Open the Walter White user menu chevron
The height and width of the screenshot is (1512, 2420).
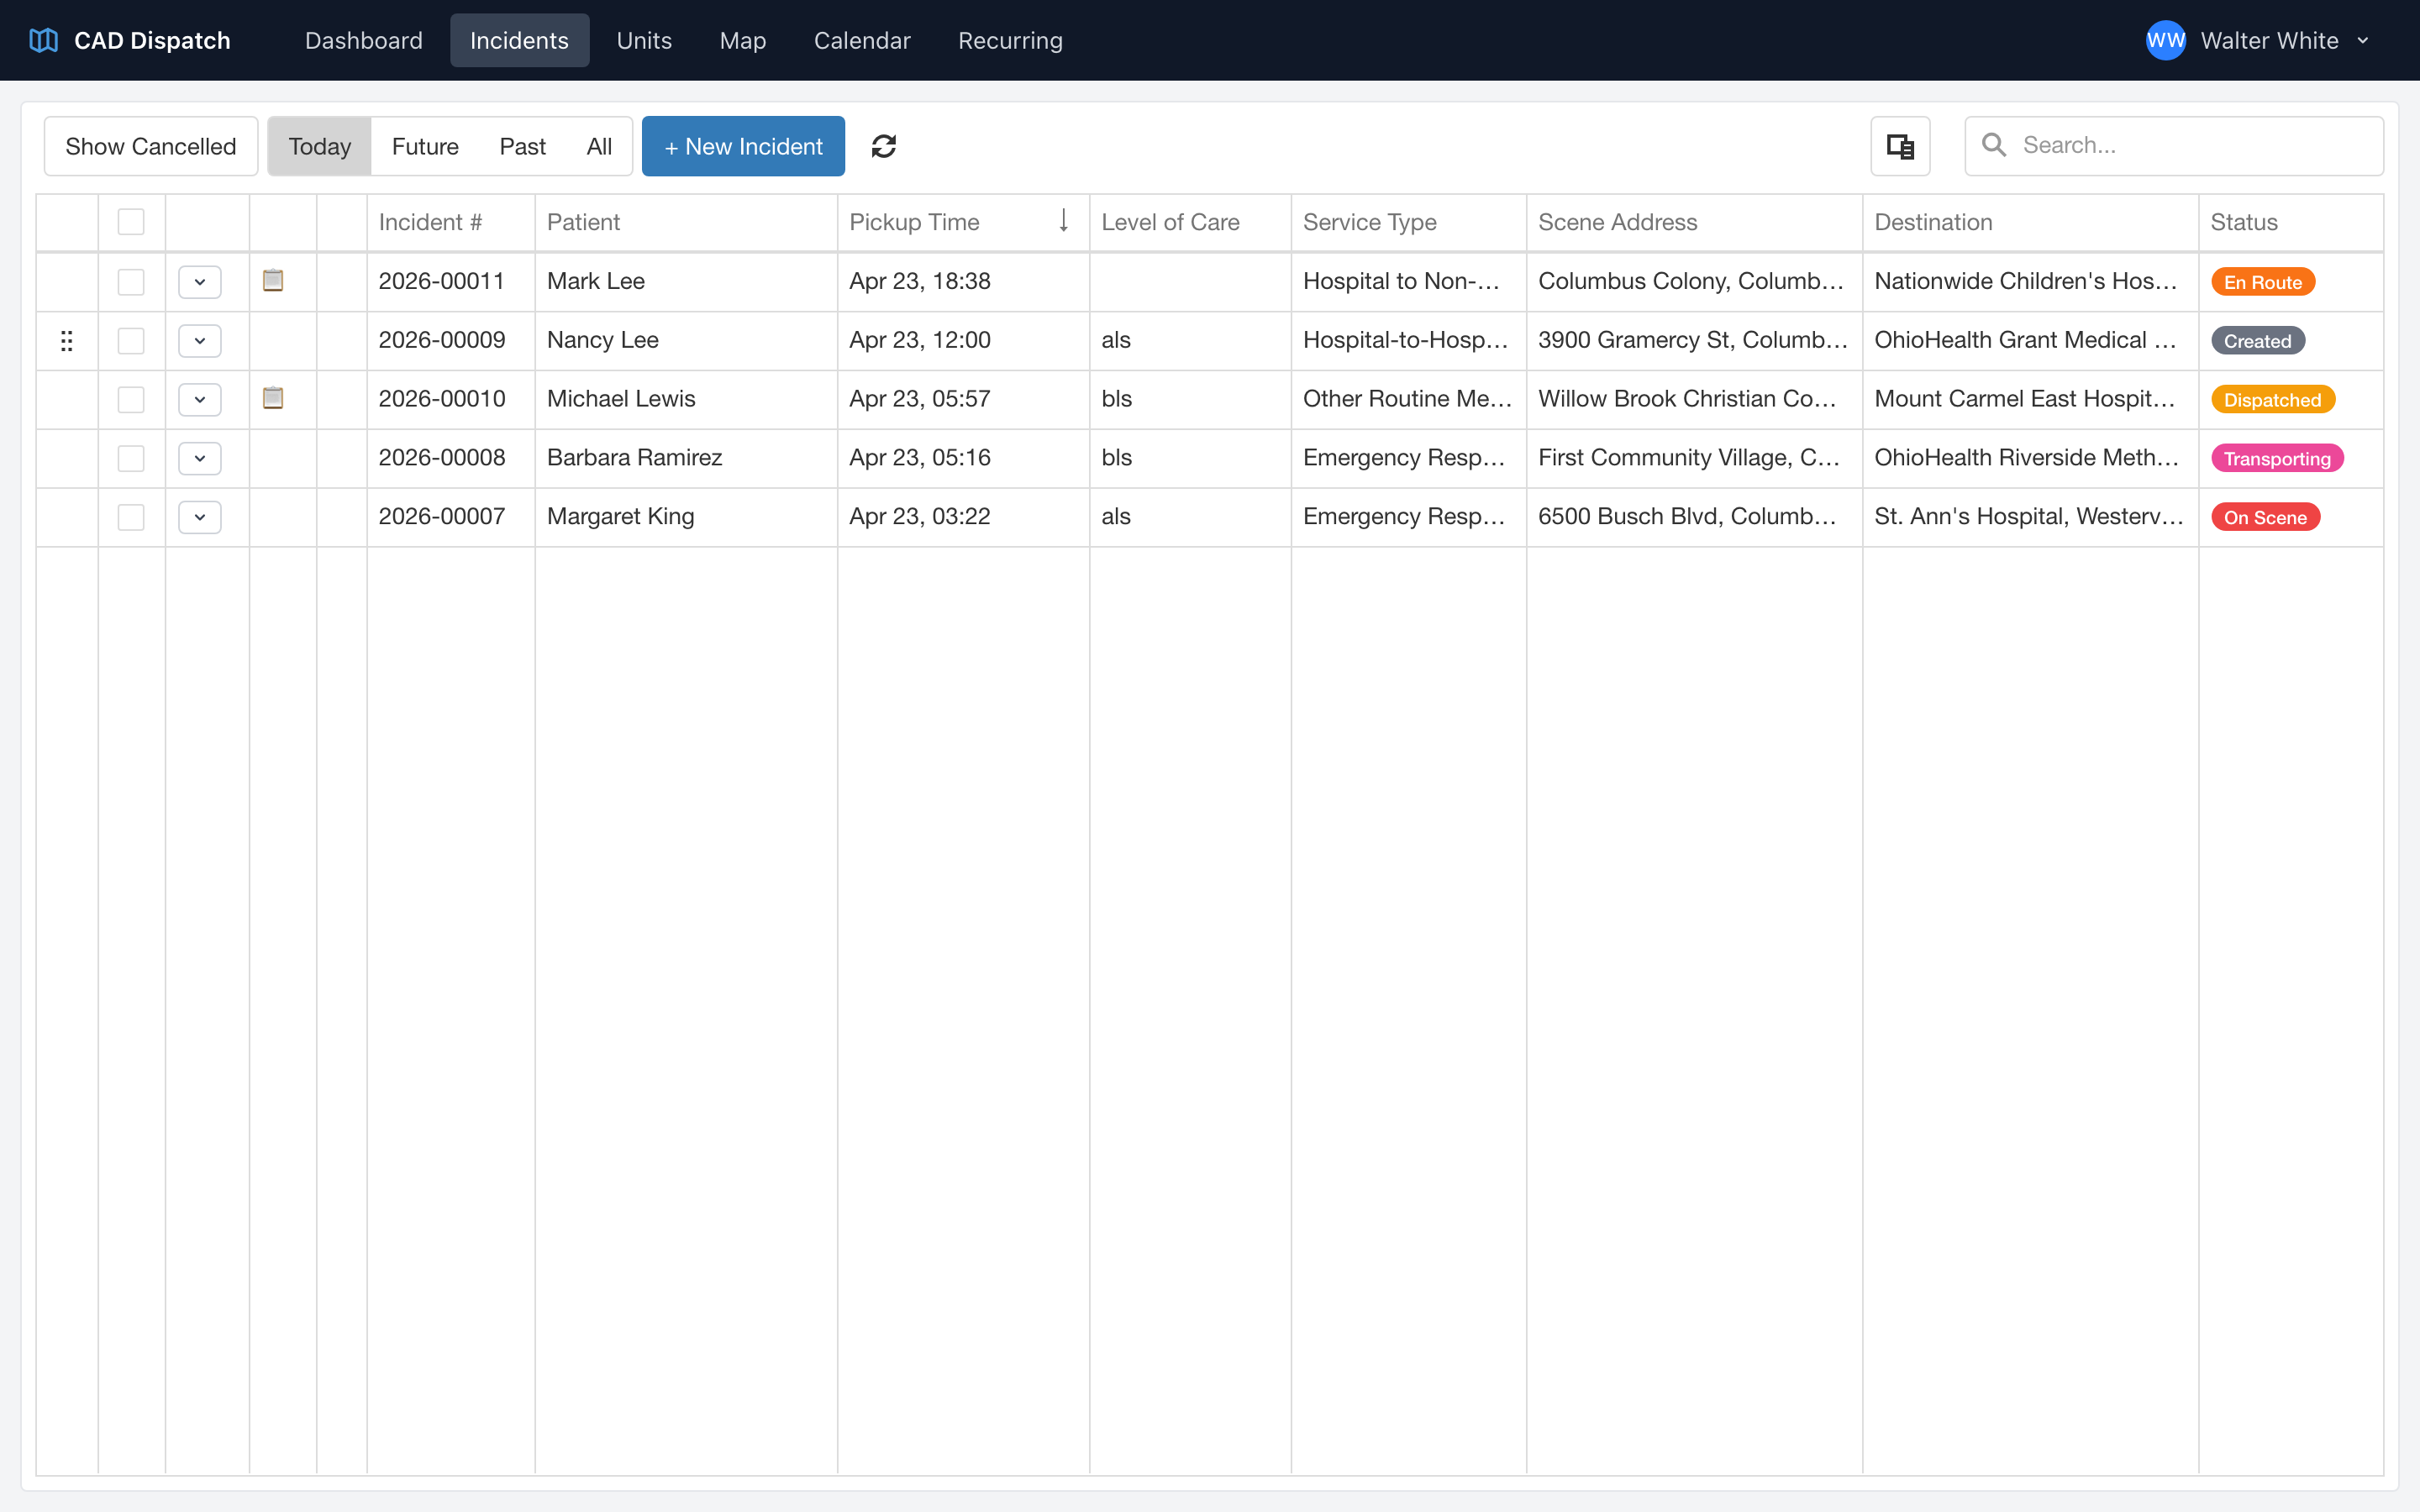click(2362, 41)
